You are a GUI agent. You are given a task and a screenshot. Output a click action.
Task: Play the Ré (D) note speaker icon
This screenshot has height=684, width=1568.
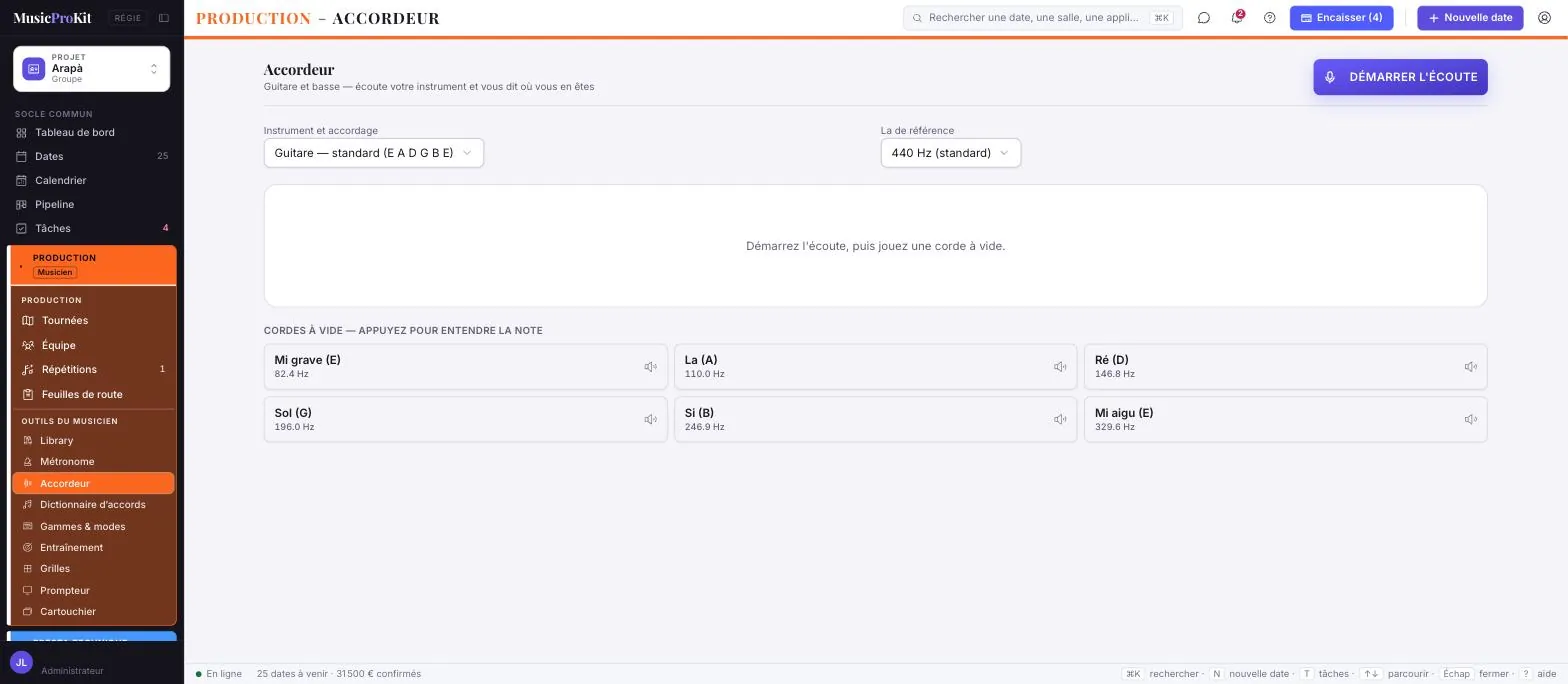pos(1470,367)
